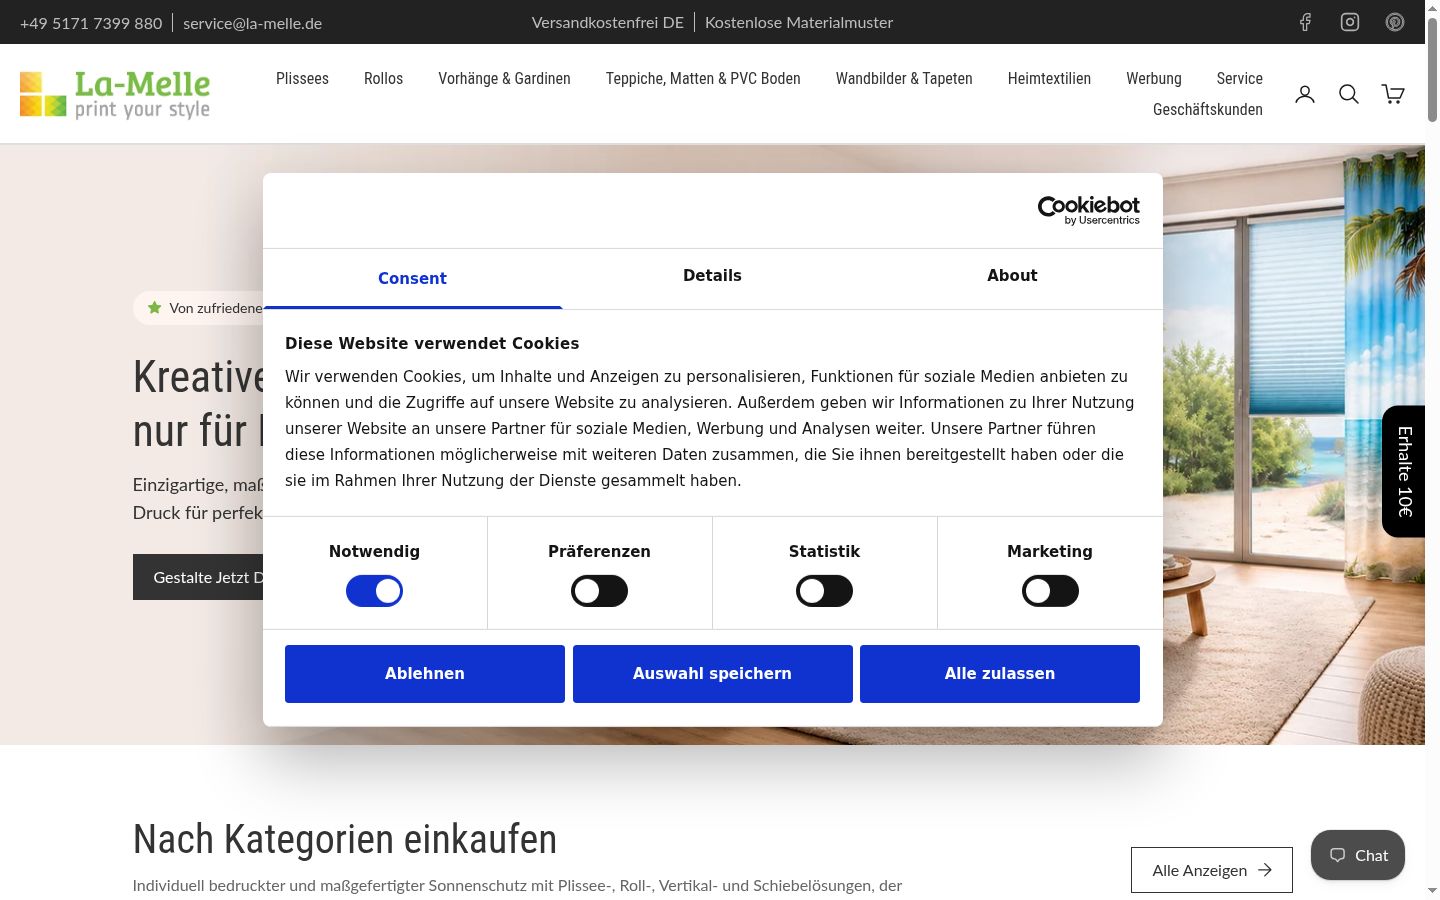Click the La-Melle logo
This screenshot has width=1440, height=900.
tap(115, 94)
